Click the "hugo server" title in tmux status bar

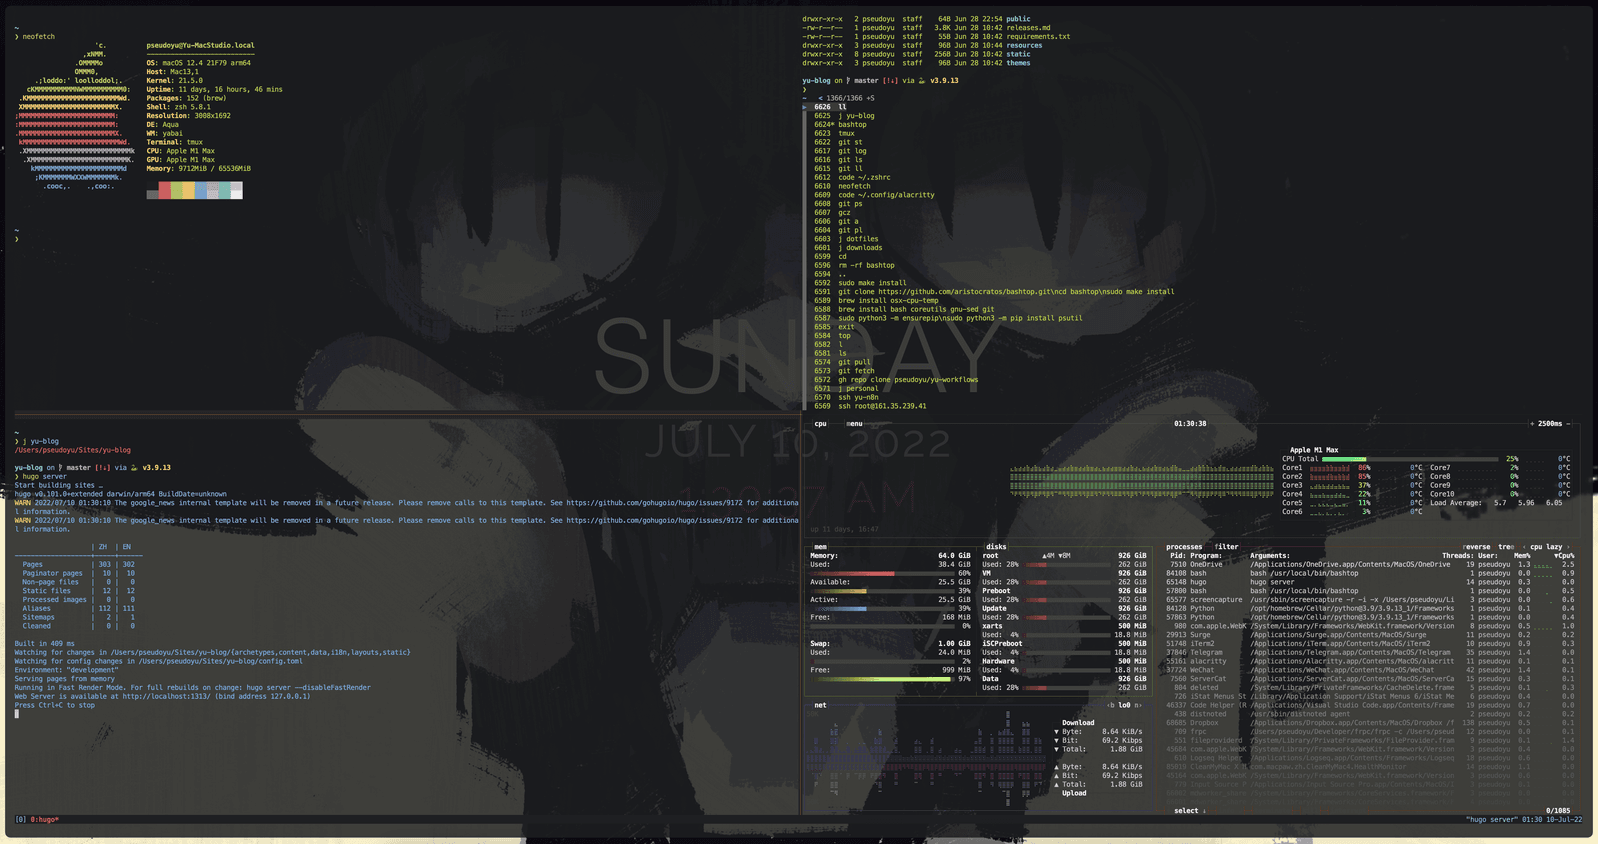(1491, 820)
